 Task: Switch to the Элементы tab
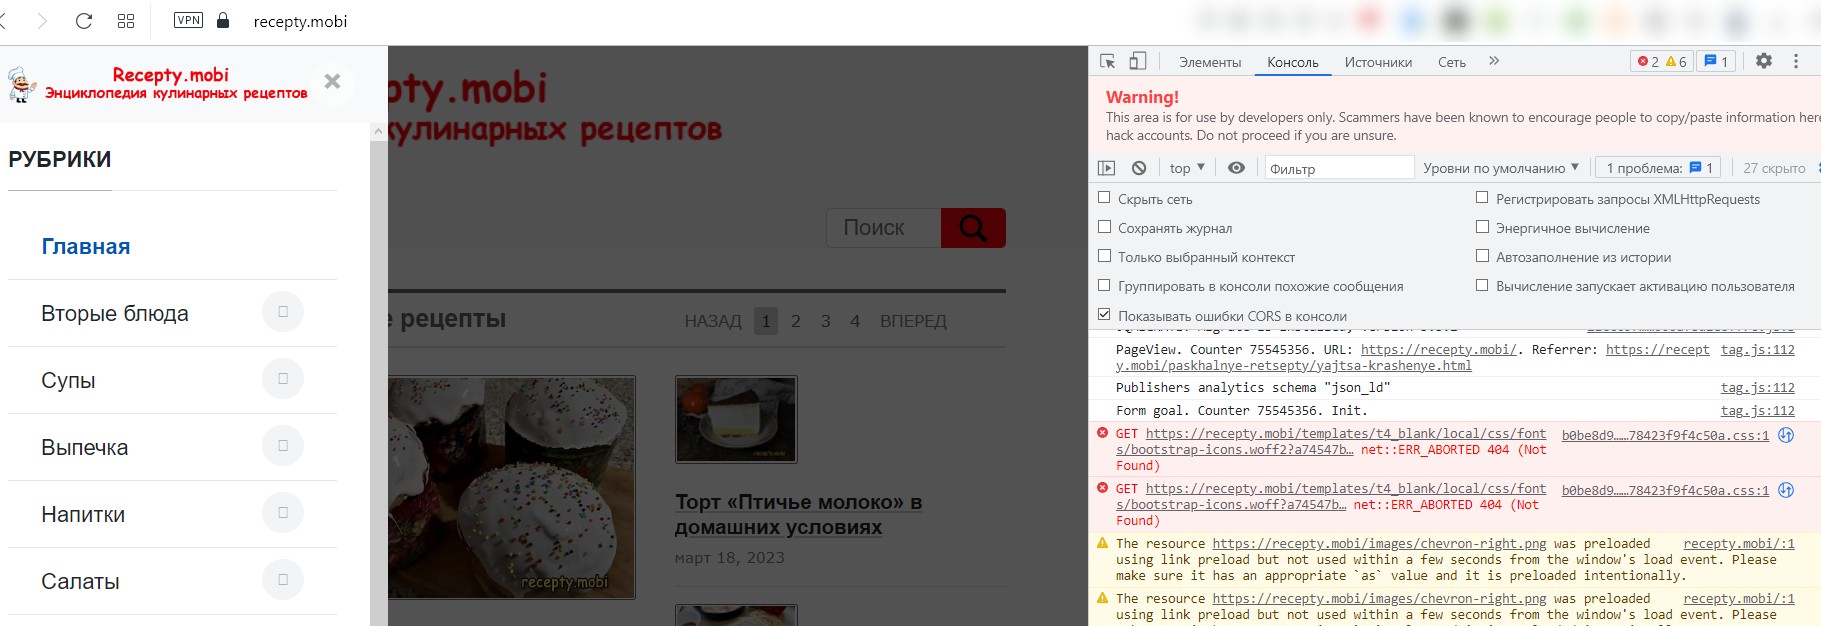point(1210,62)
